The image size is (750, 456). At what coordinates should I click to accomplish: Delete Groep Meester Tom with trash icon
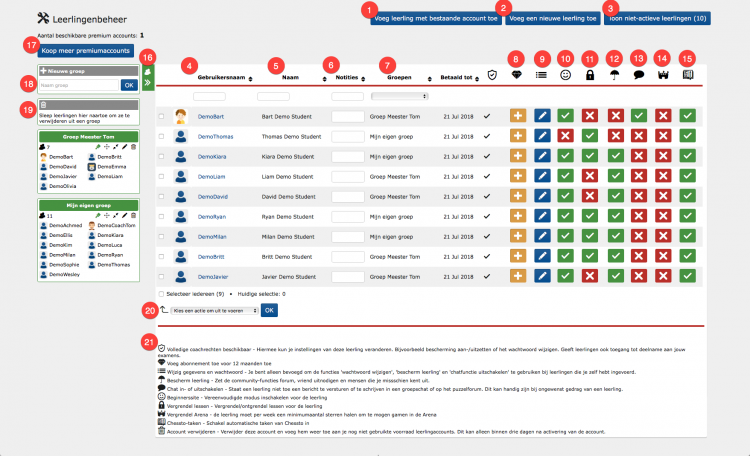[133, 147]
